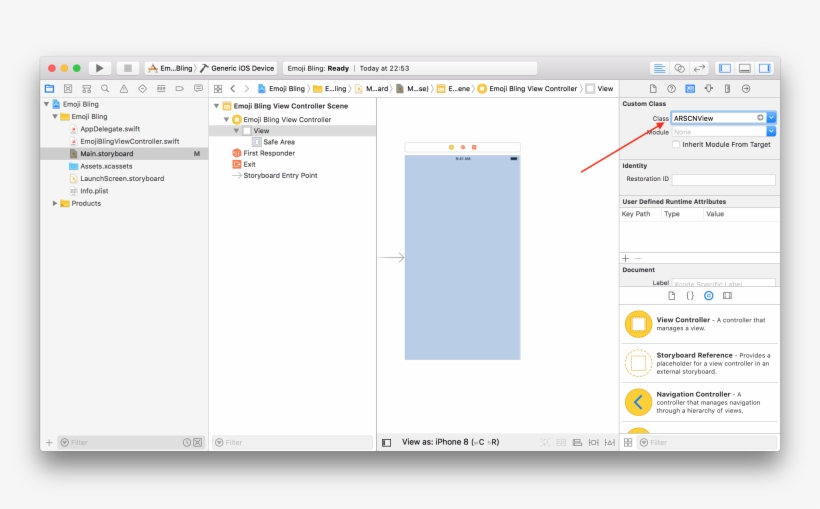
Task: Select Safe Area in document outline
Action: point(274,142)
